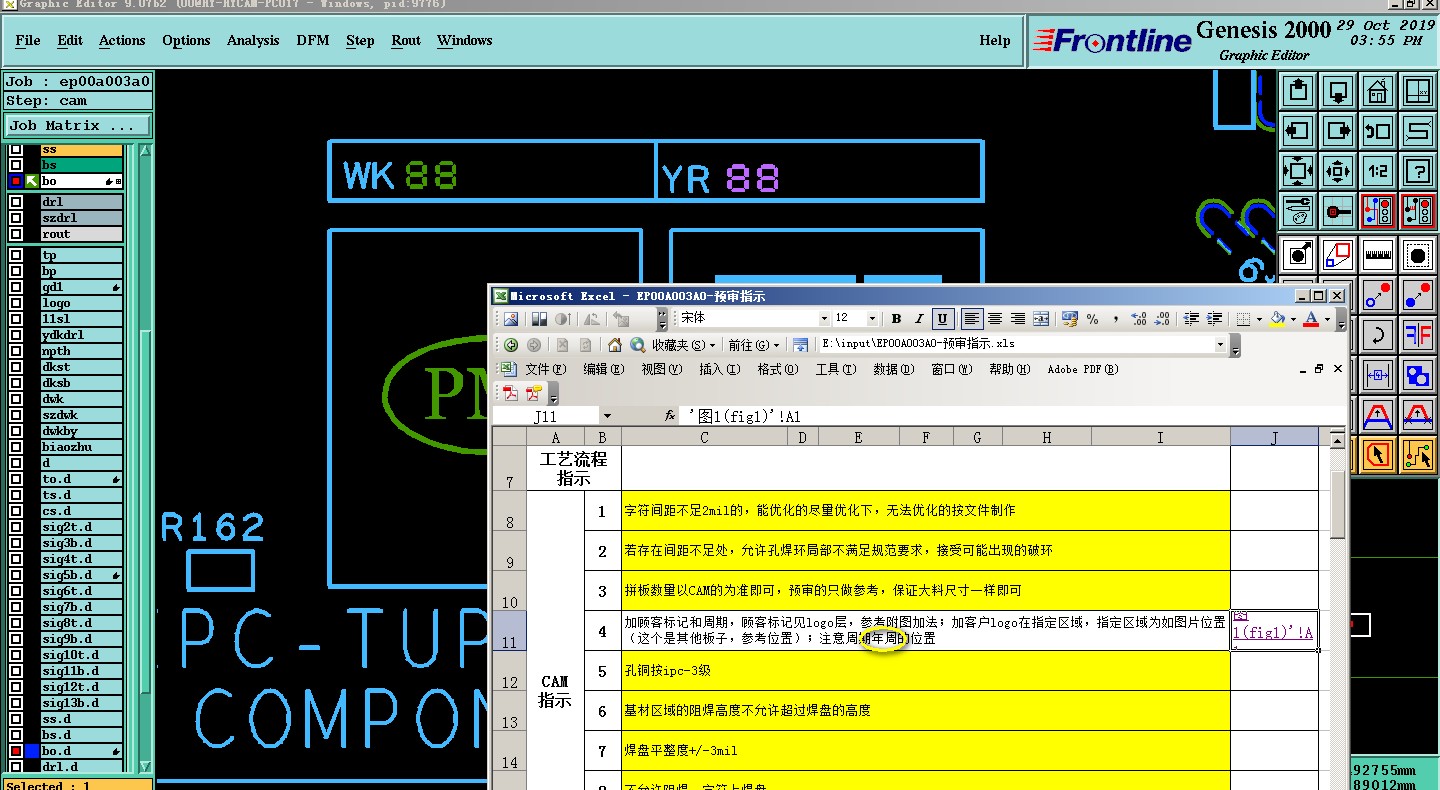Viewport: 1440px width, 790px height.
Task: Open the fill color dropdown arrow
Action: point(1291,319)
